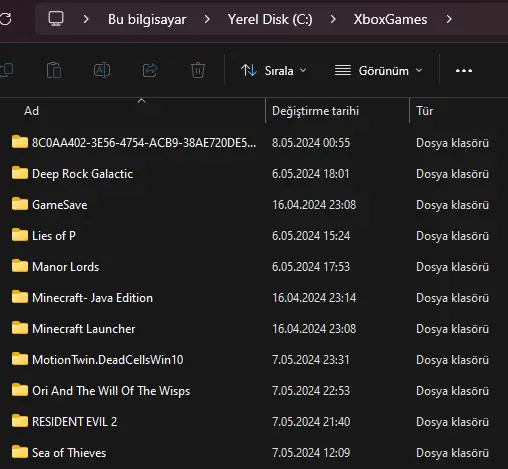Viewport: 508px width, 469px height.
Task: Select the Minecraft- Java Edition folder name
Action: (x=92, y=298)
